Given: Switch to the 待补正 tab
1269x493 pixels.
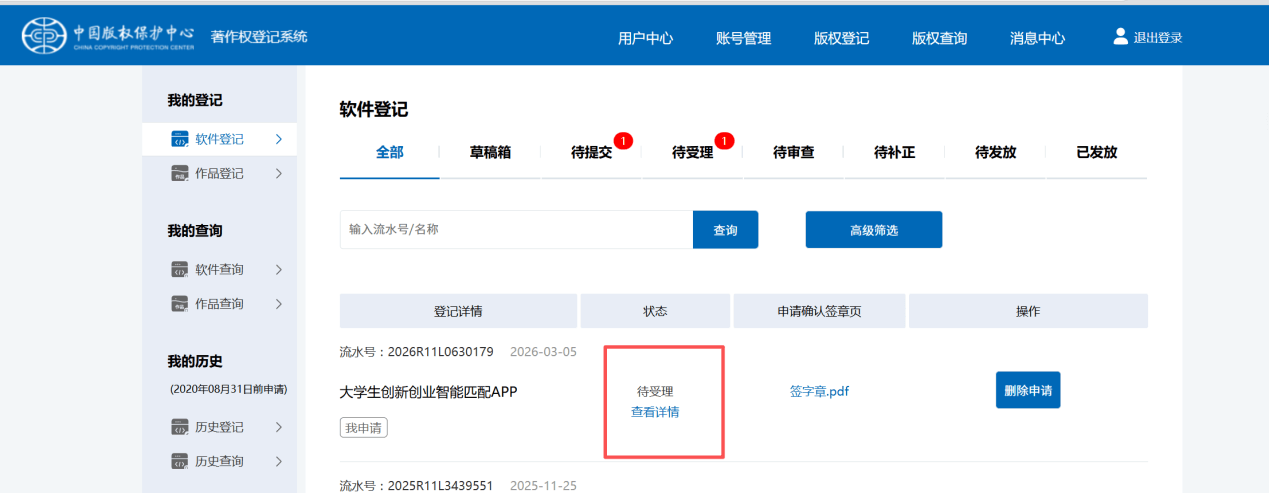Looking at the screenshot, I should pyautogui.click(x=894, y=153).
